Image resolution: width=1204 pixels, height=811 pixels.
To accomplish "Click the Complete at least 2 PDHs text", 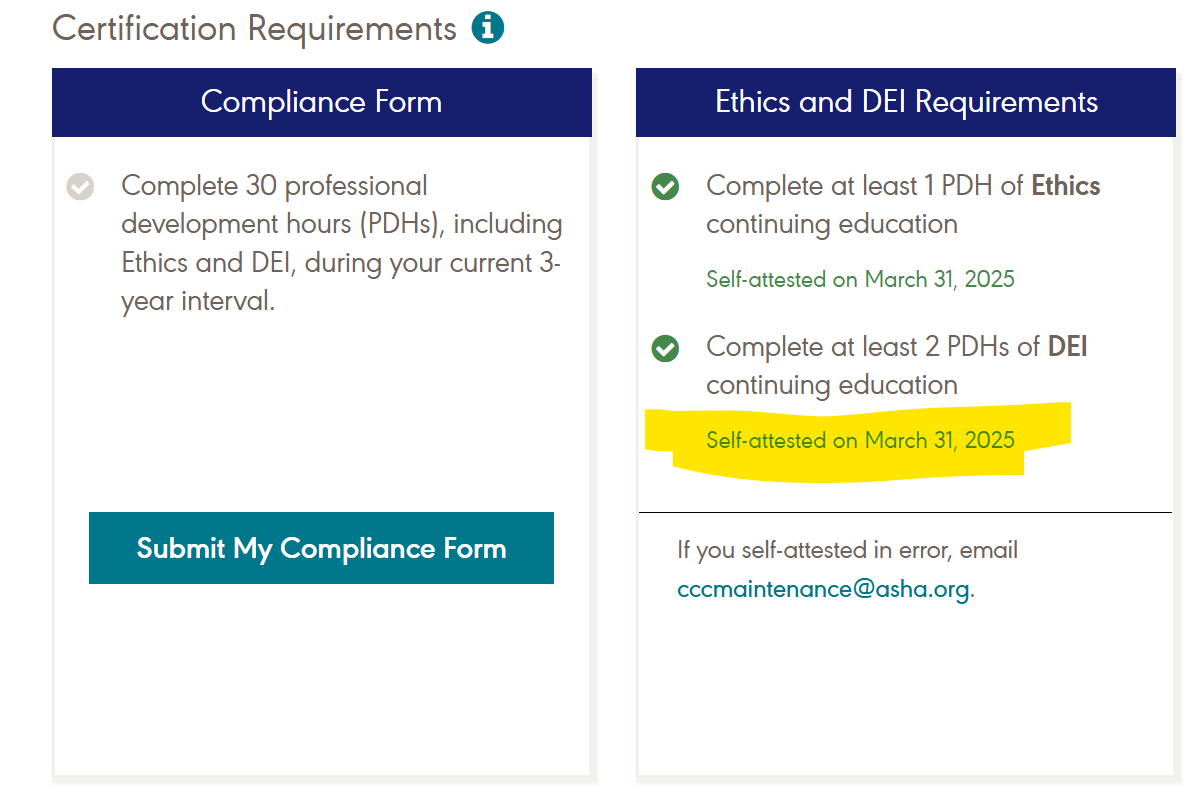I will click(x=873, y=347).
